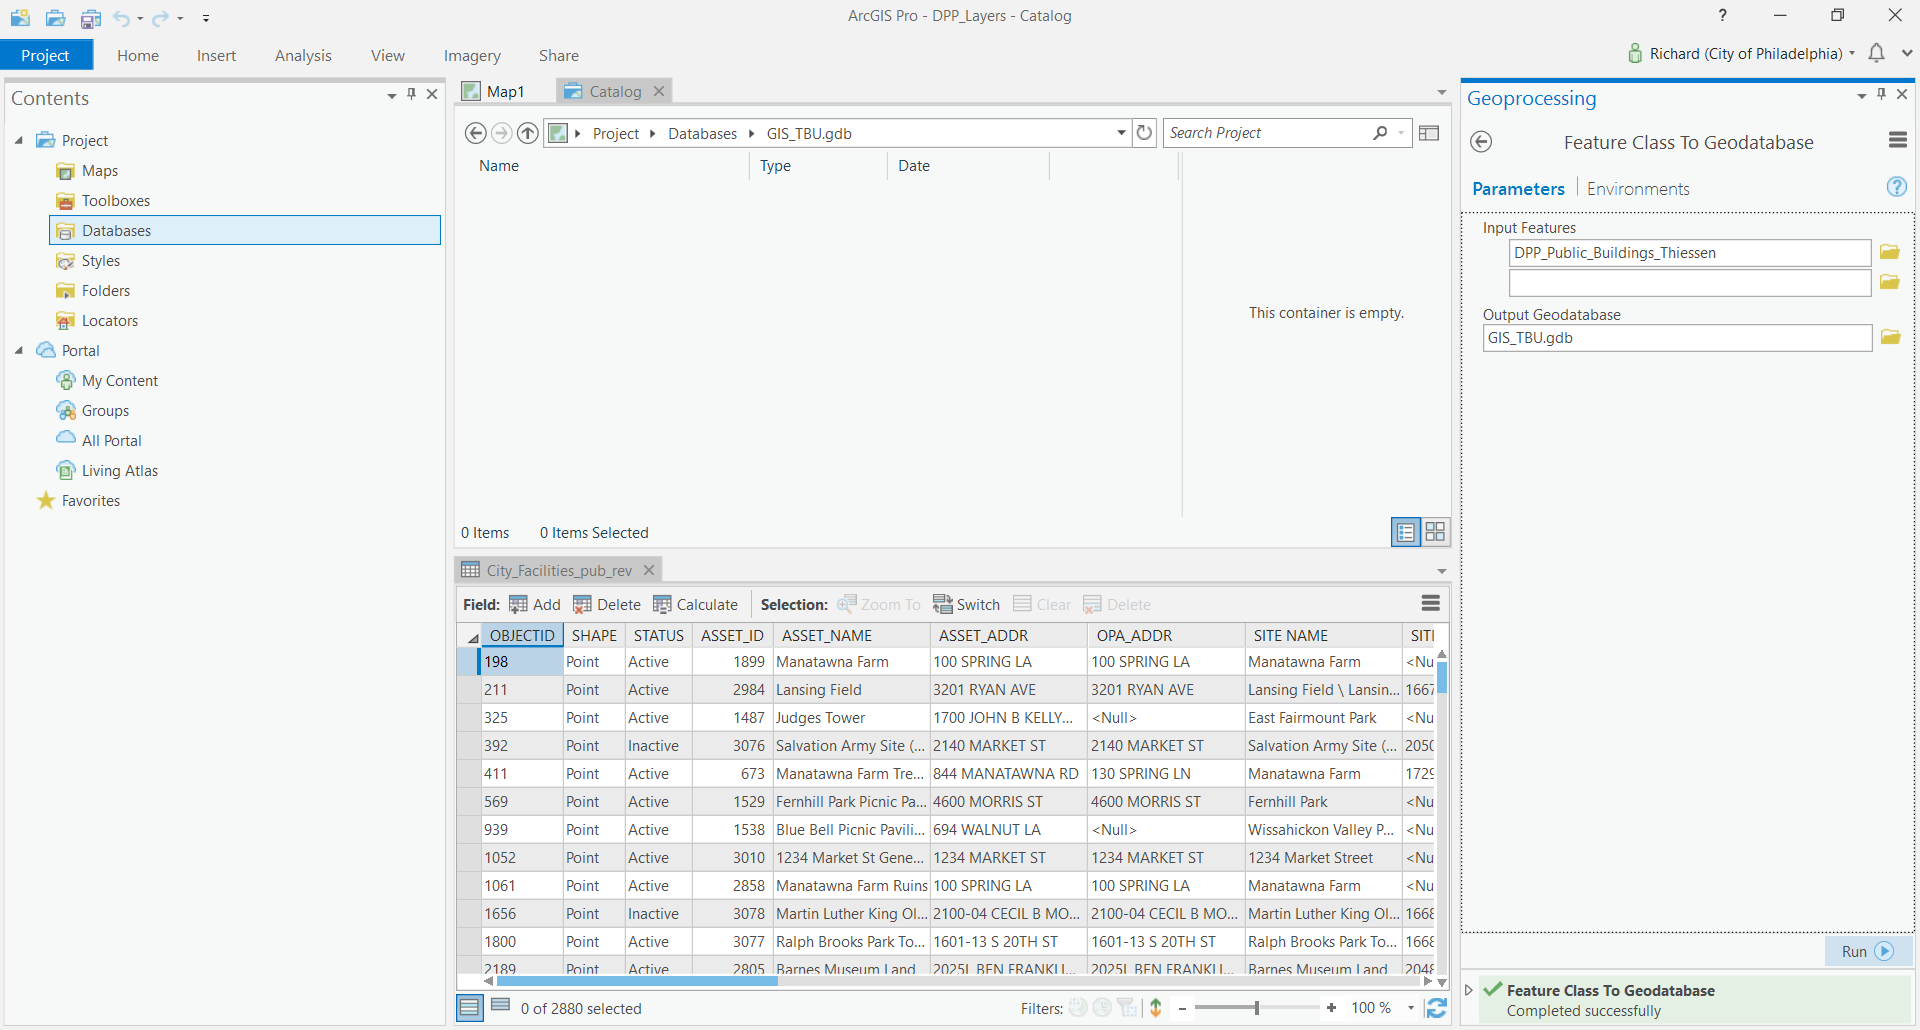
Task: Run the geoprocessing tool
Action: (x=1868, y=951)
